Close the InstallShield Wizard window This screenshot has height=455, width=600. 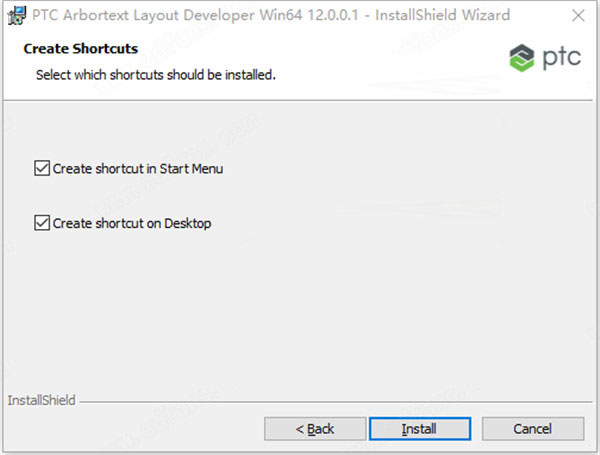click(578, 15)
